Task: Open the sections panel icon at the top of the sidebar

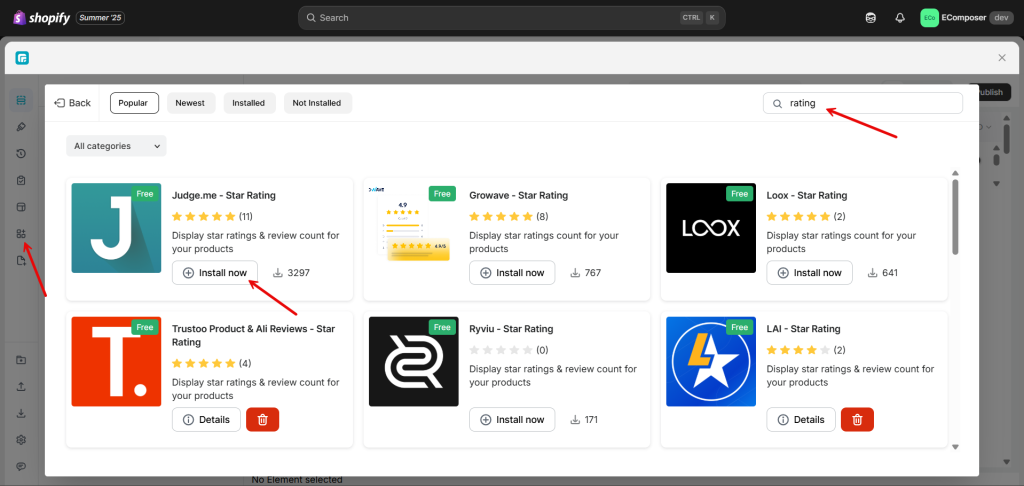Action: coord(21,100)
